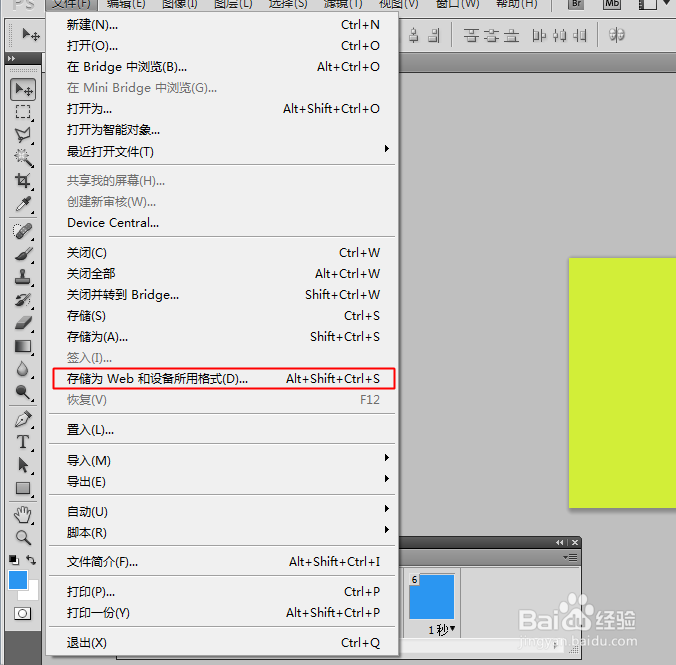Open the 脚本(R) submenu

pos(222,533)
